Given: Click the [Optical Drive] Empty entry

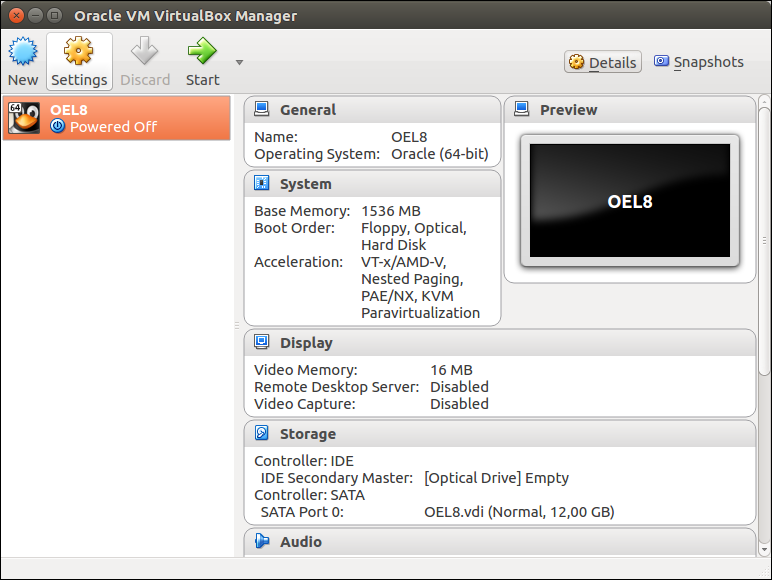Looking at the screenshot, I should (x=496, y=478).
